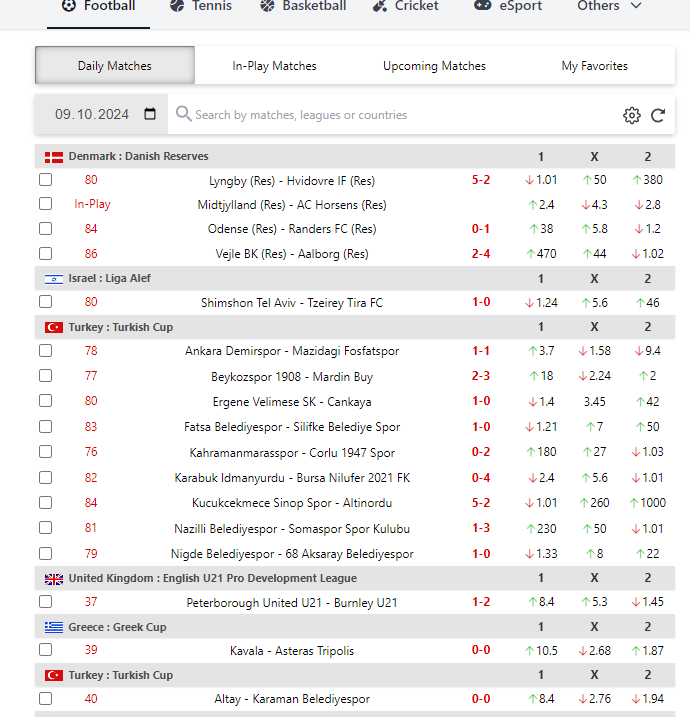Check the Vejle BK (Res) match checkbox

(x=46, y=253)
